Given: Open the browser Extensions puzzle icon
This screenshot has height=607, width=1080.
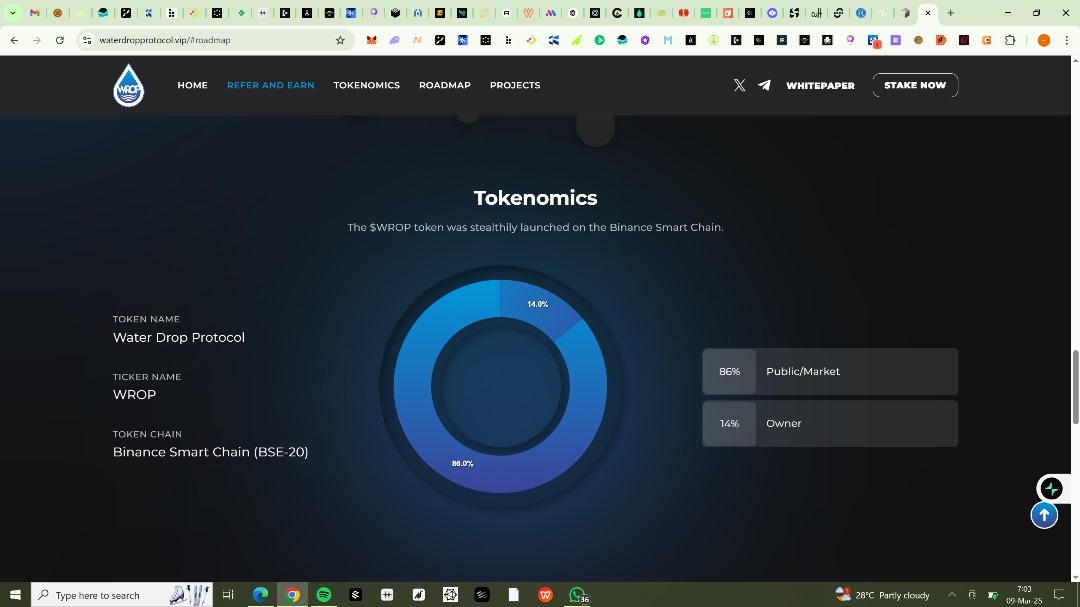Looking at the screenshot, I should [x=1010, y=40].
